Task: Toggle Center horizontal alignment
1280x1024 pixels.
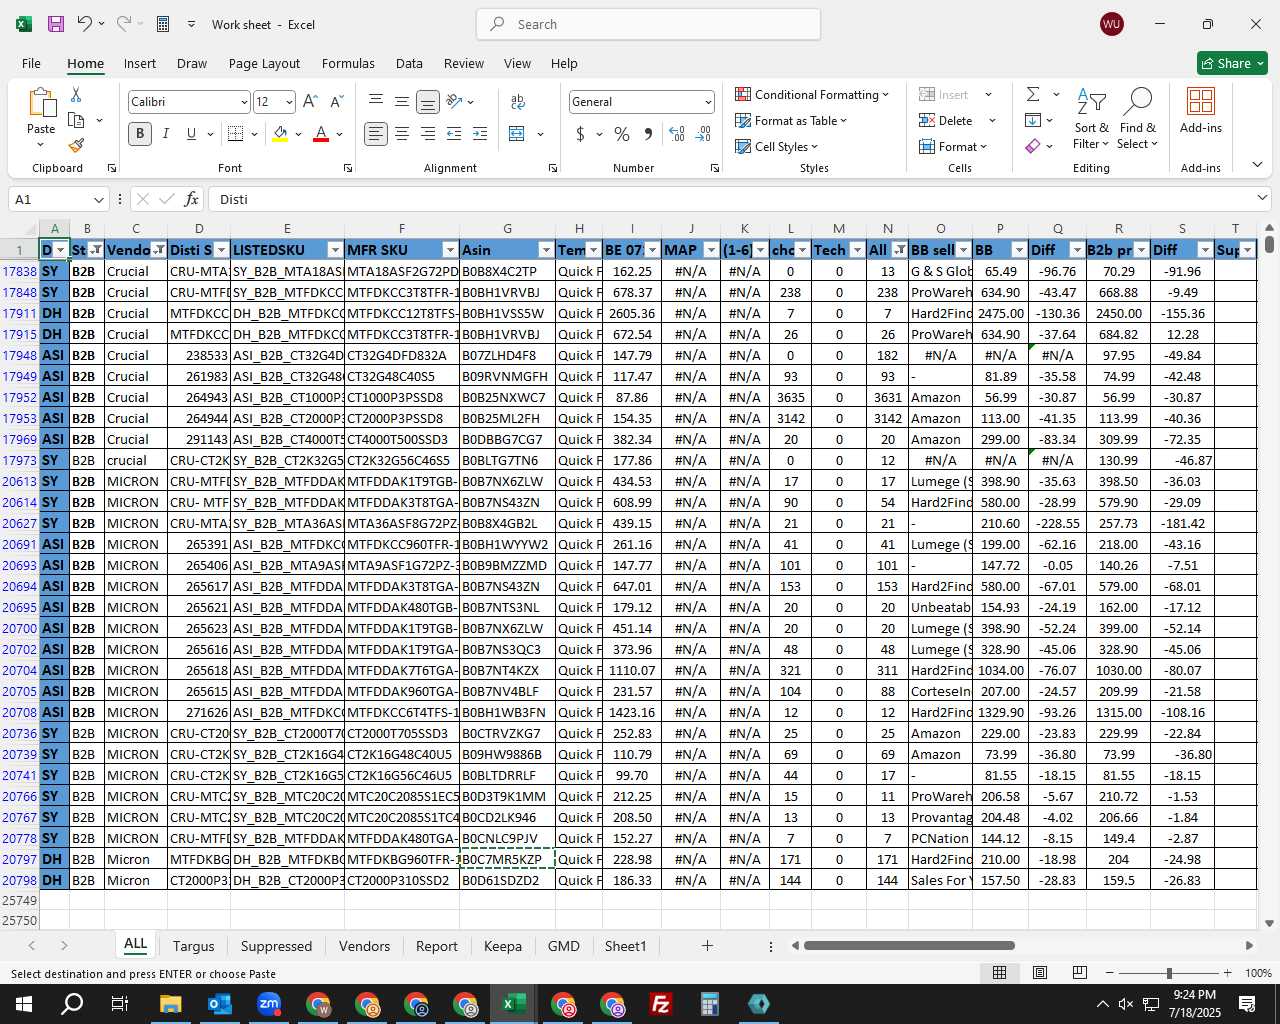Action: click(402, 134)
